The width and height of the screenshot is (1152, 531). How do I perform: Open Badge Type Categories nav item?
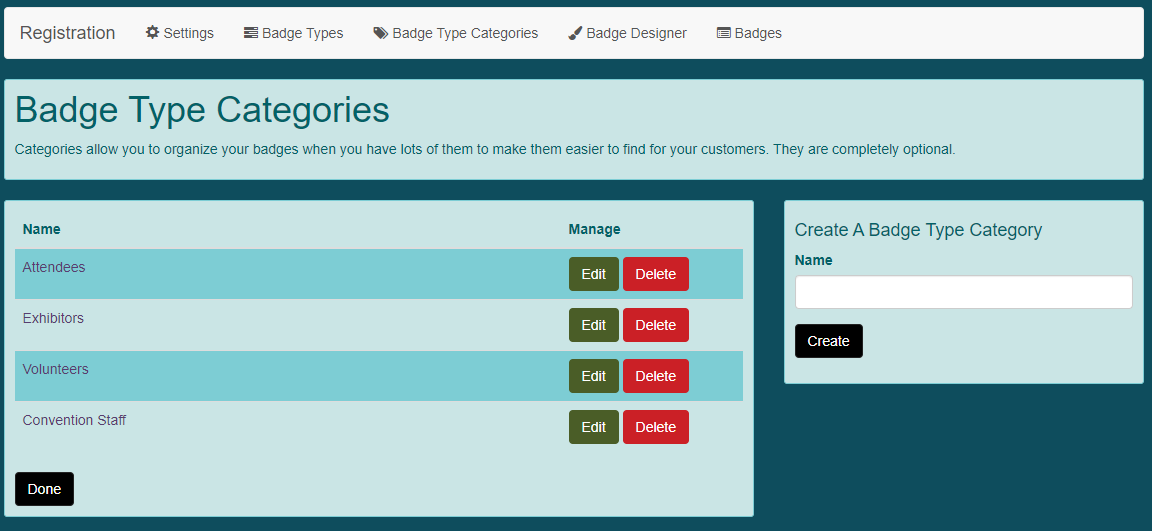(456, 33)
